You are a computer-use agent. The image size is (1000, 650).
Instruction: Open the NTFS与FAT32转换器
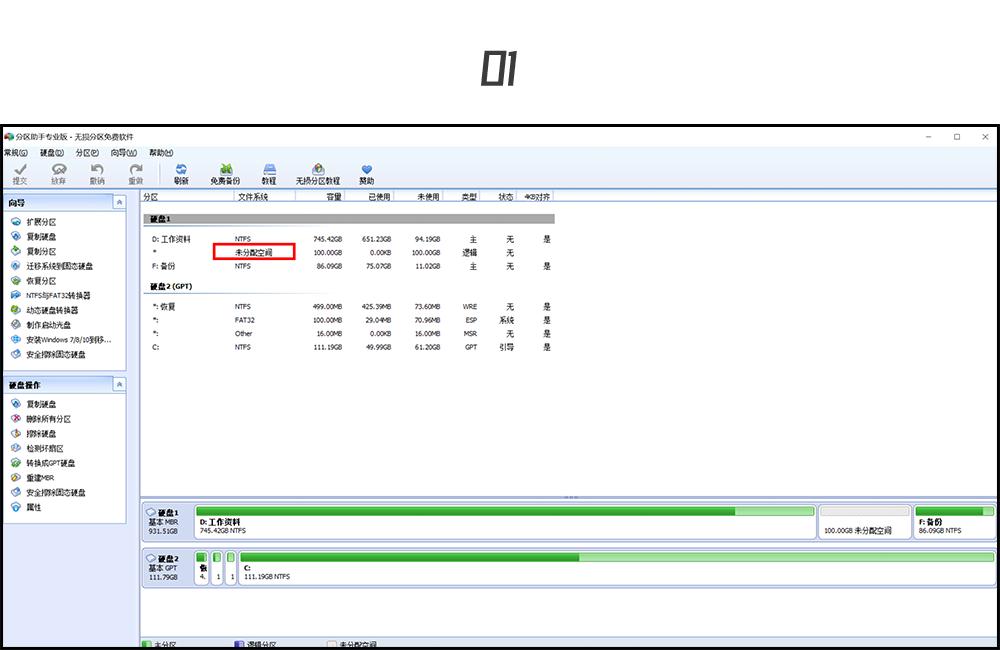point(51,295)
